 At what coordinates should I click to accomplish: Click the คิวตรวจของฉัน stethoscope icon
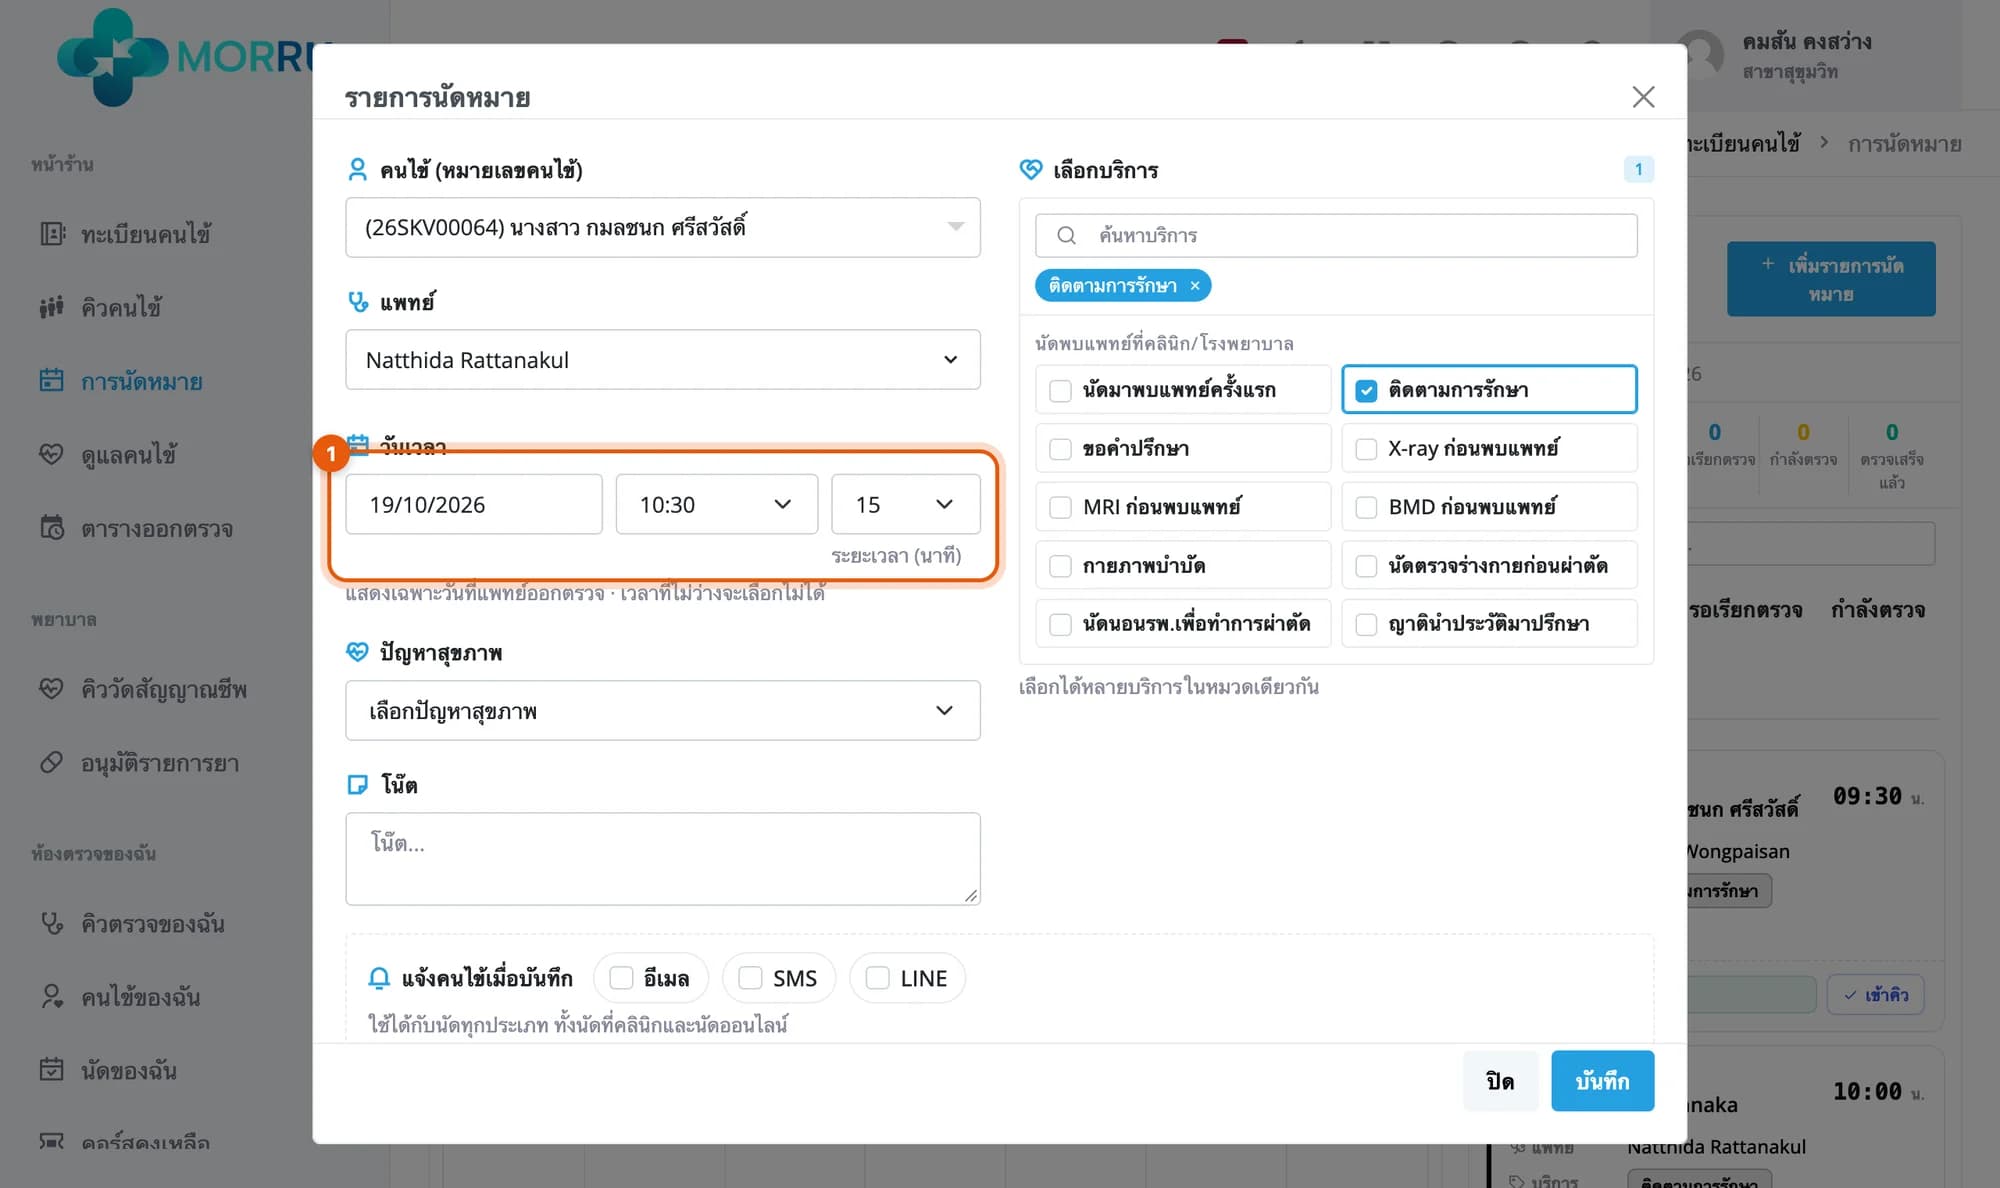(51, 923)
